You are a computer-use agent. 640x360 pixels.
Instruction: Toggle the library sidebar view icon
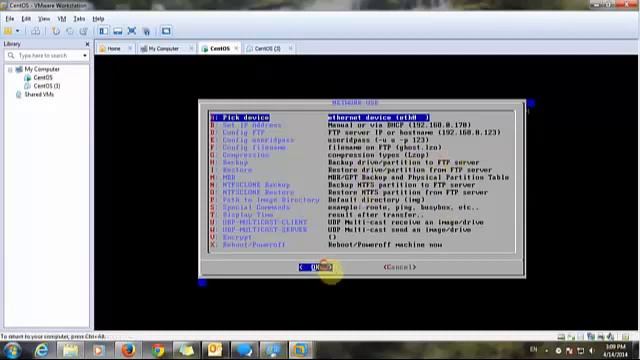point(104,31)
